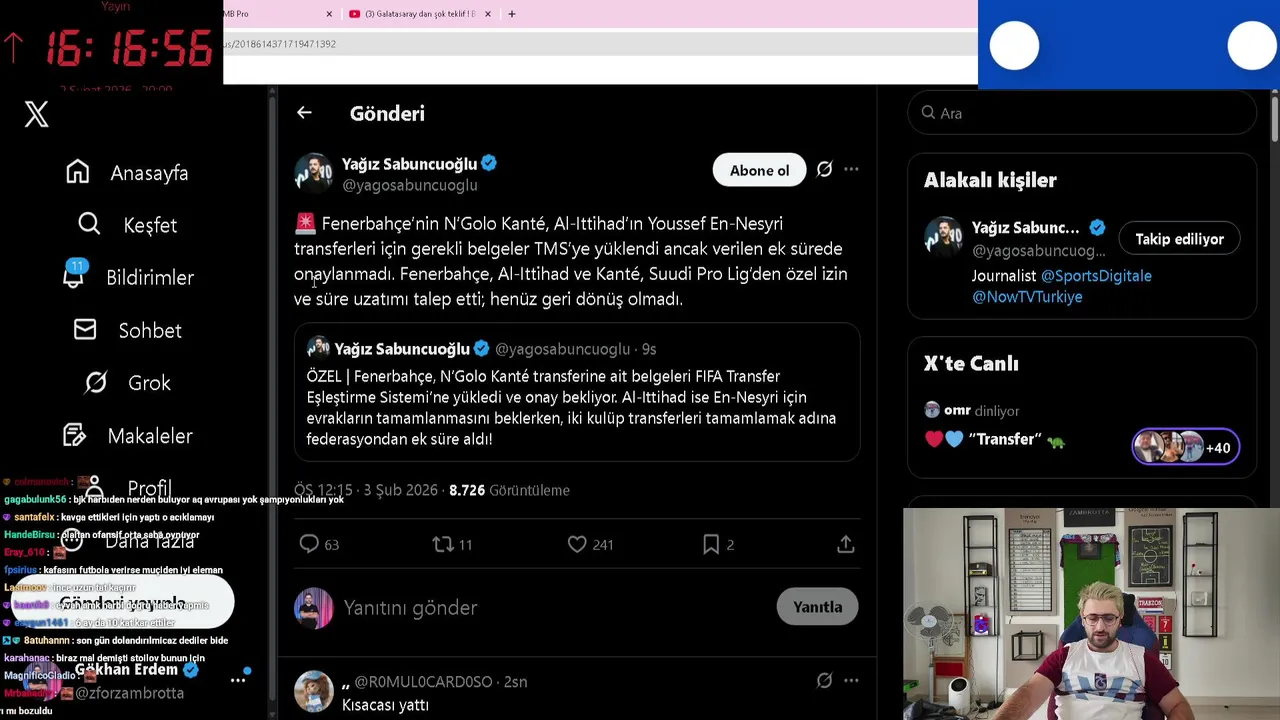The height and width of the screenshot is (720, 1280).
Task: Click the repost icon showing 11
Action: [442, 544]
